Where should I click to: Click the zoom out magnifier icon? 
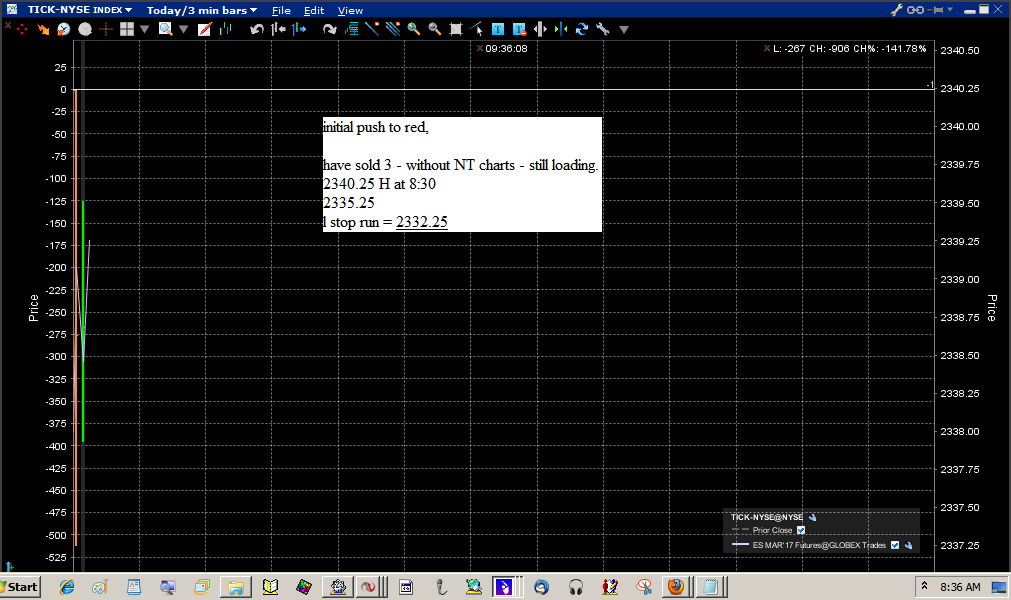tap(435, 29)
